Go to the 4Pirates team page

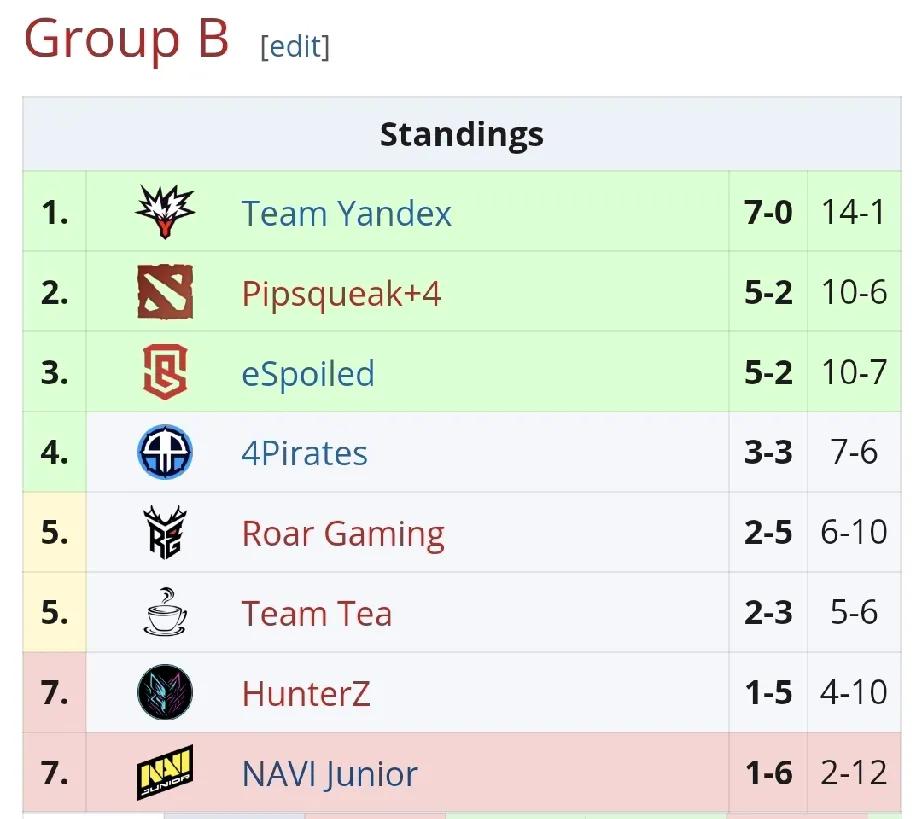[x=304, y=454]
